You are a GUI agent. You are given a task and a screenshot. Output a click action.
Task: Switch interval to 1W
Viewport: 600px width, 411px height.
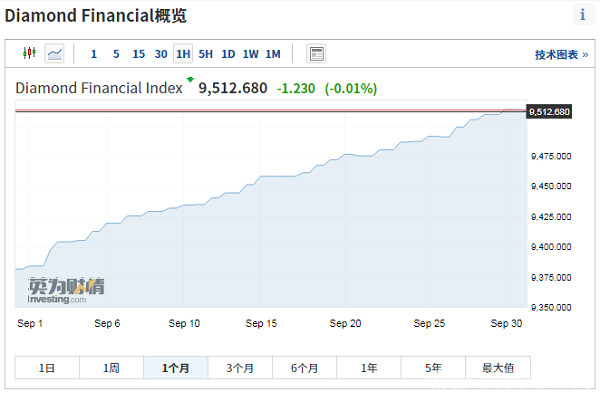(x=250, y=54)
